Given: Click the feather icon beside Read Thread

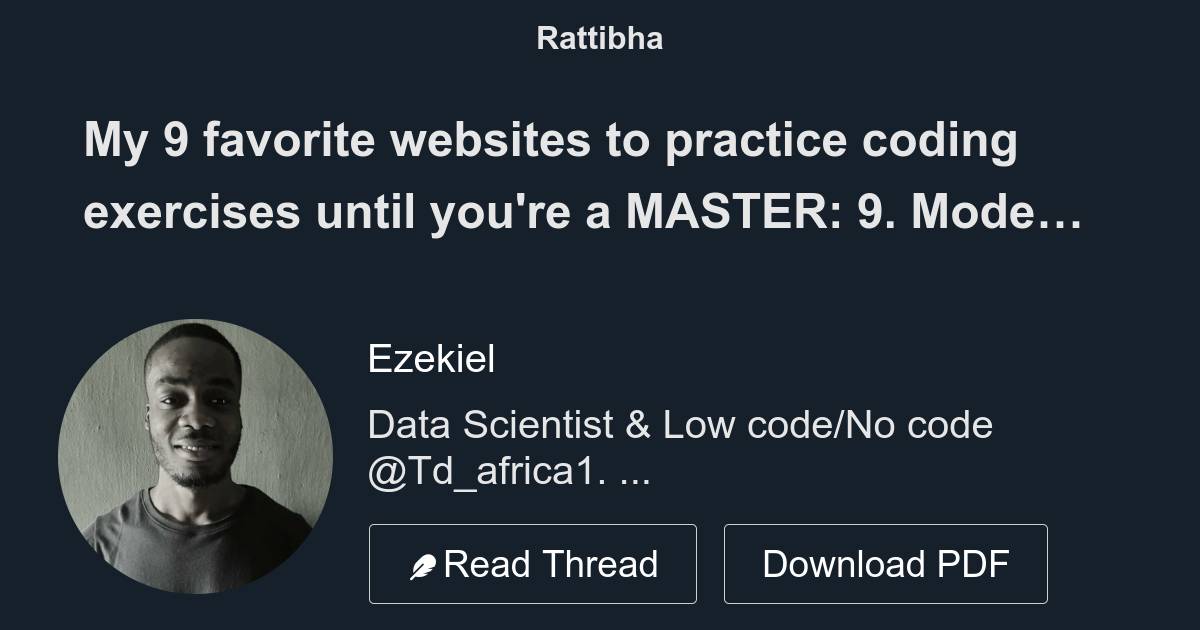Looking at the screenshot, I should click(423, 567).
